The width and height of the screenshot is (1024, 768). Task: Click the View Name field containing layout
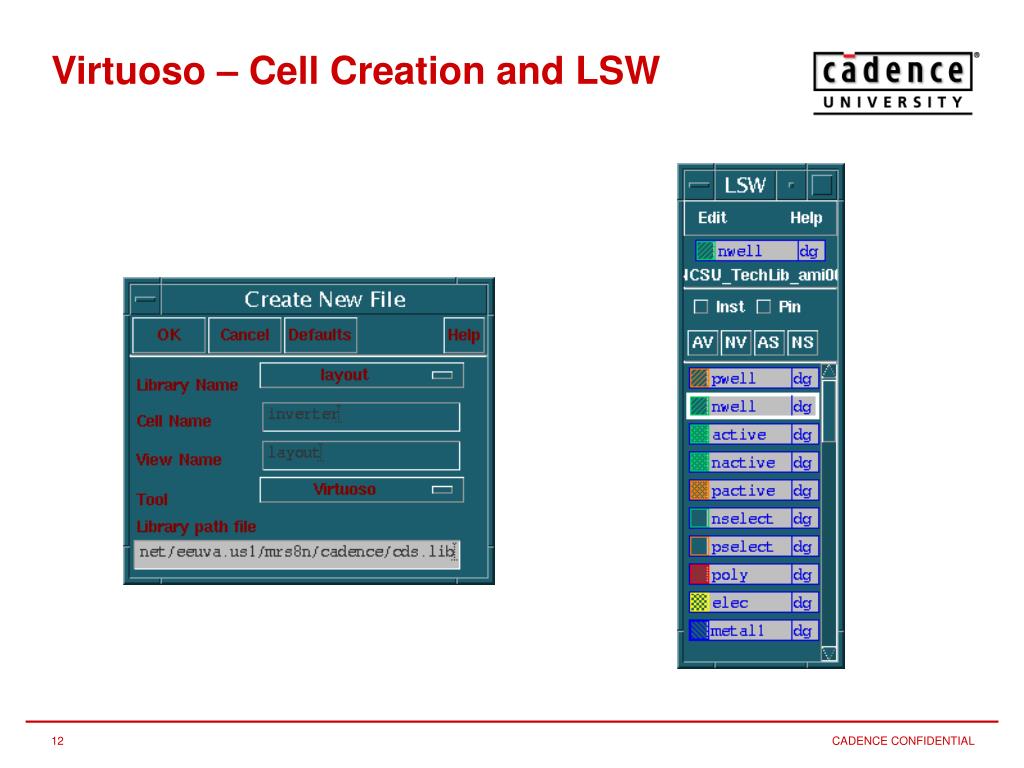(360, 455)
